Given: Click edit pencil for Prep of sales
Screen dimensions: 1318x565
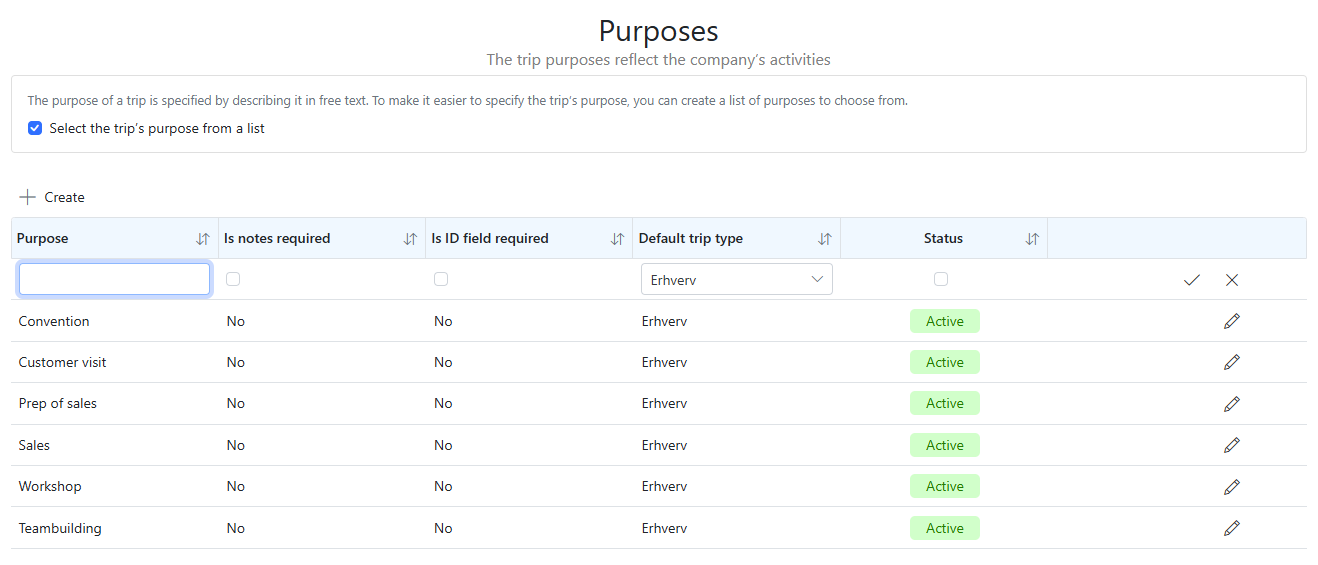Looking at the screenshot, I should (1231, 404).
